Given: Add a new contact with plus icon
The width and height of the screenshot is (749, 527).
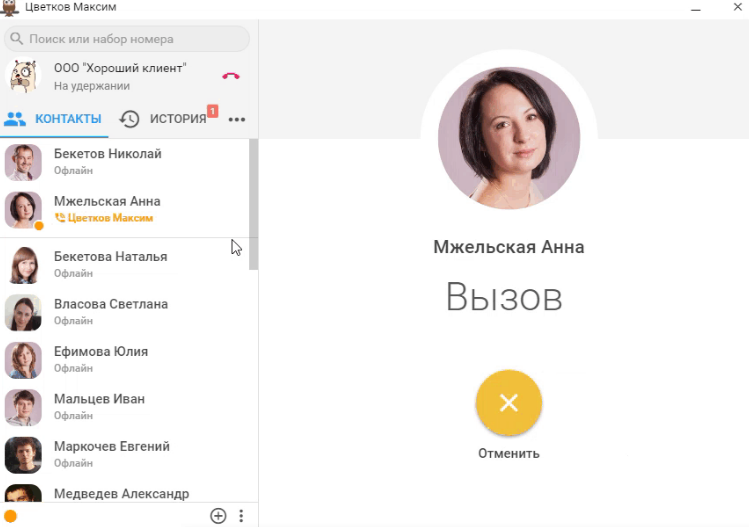Looking at the screenshot, I should click(218, 516).
